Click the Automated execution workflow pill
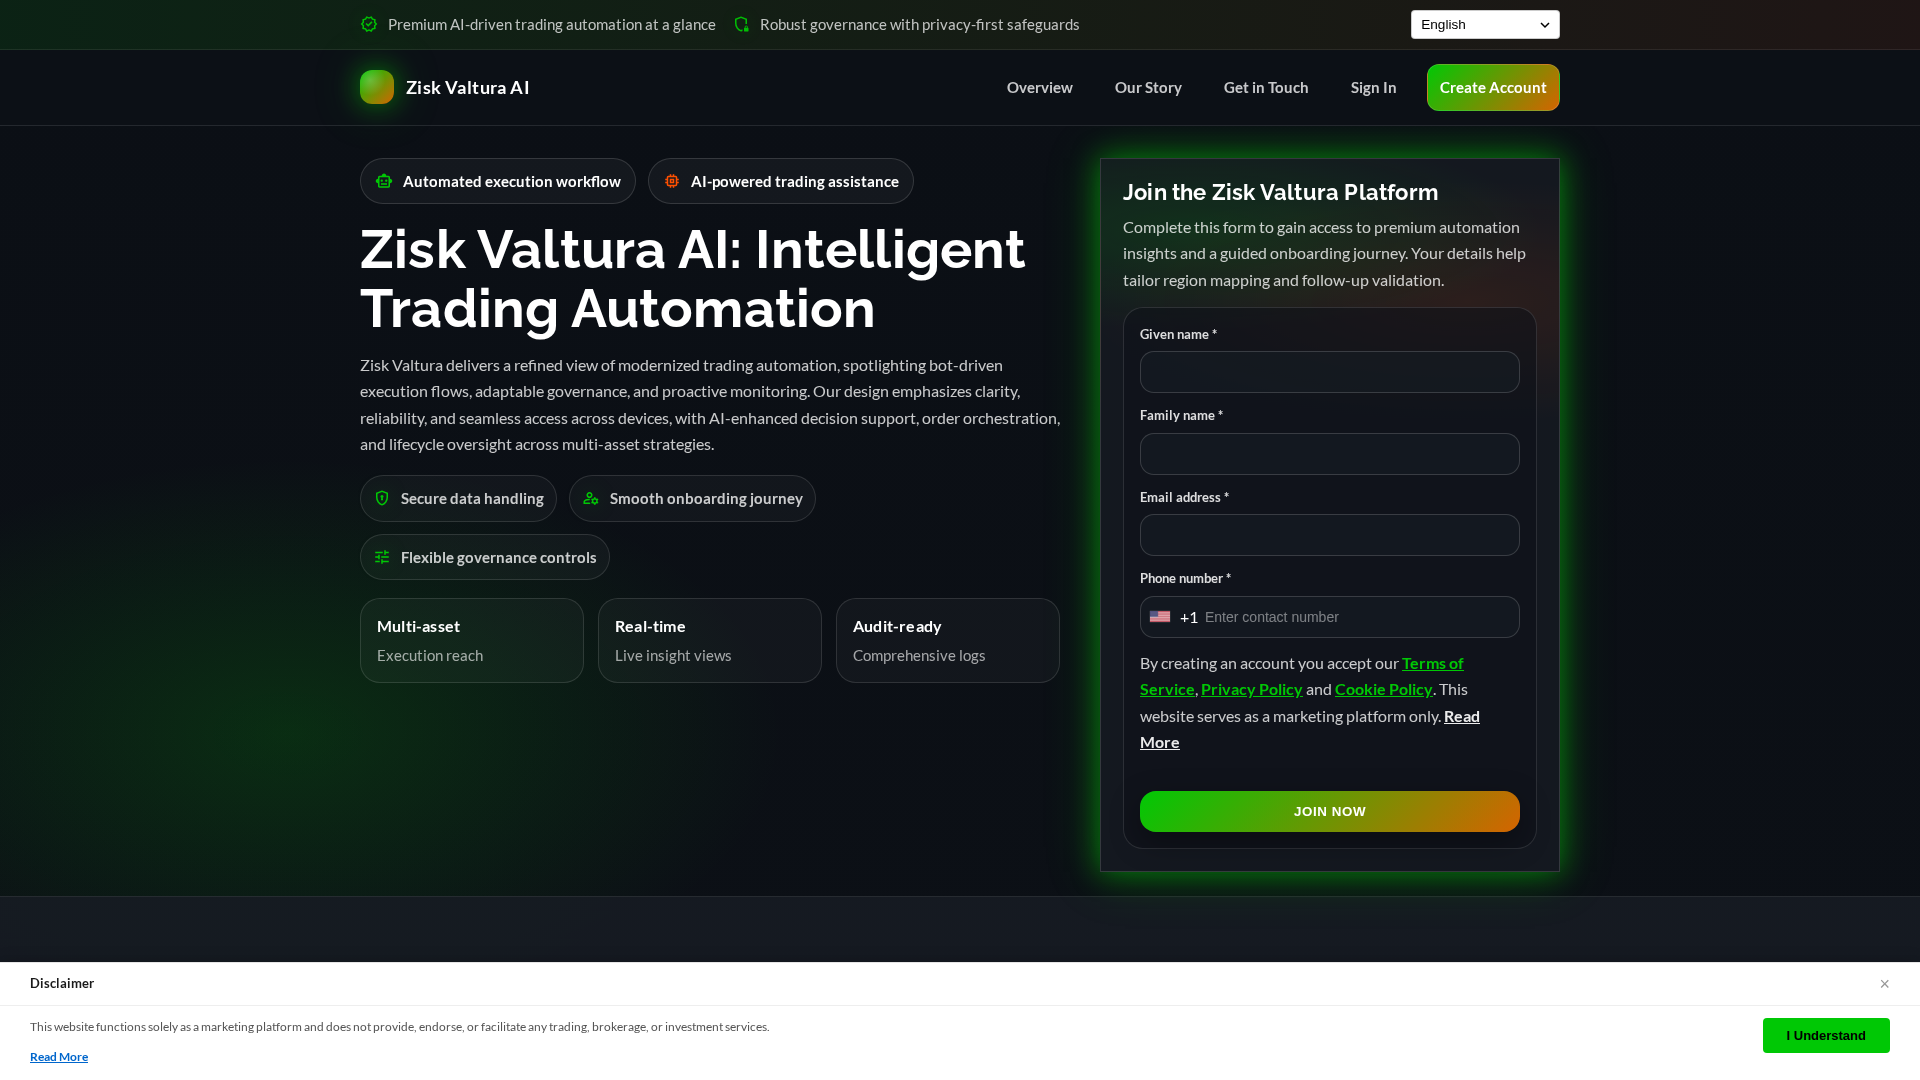The height and width of the screenshot is (1080, 1920). 498,181
